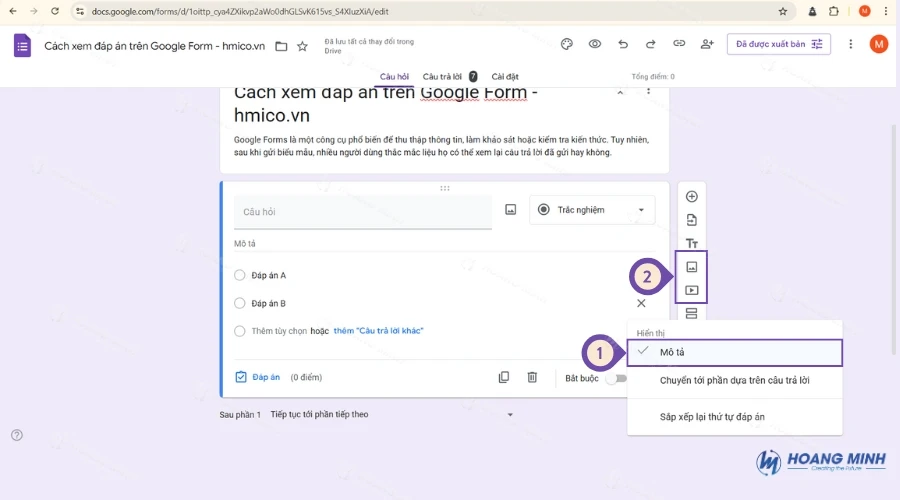Open the Tiếp tục tới phần tiếp theo dropdown
The height and width of the screenshot is (500, 900).
(392, 414)
